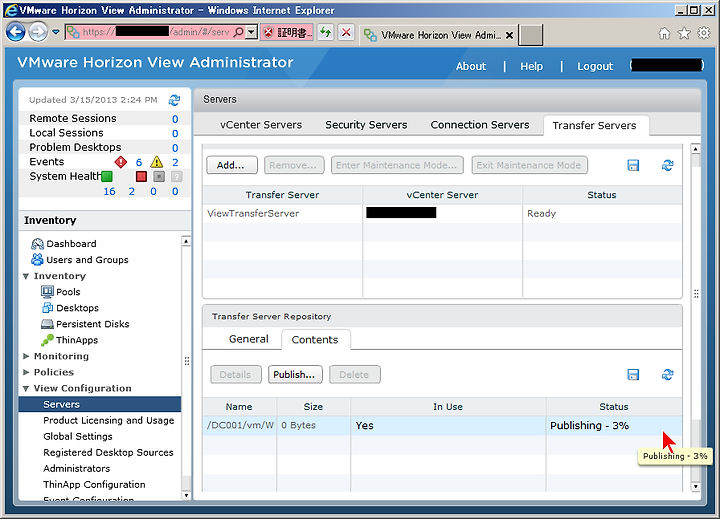Click the certificate error shield button
Viewport: 720px width, 519px height.
click(287, 32)
